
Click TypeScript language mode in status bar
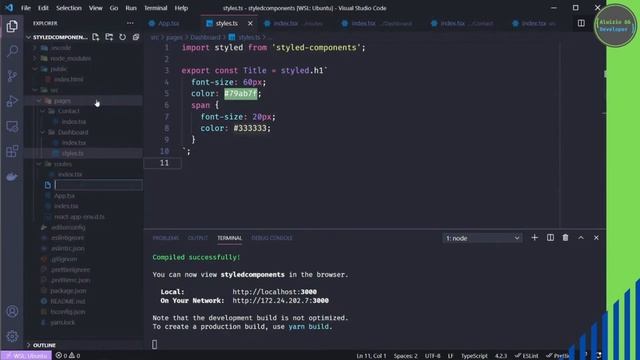pos(474,356)
